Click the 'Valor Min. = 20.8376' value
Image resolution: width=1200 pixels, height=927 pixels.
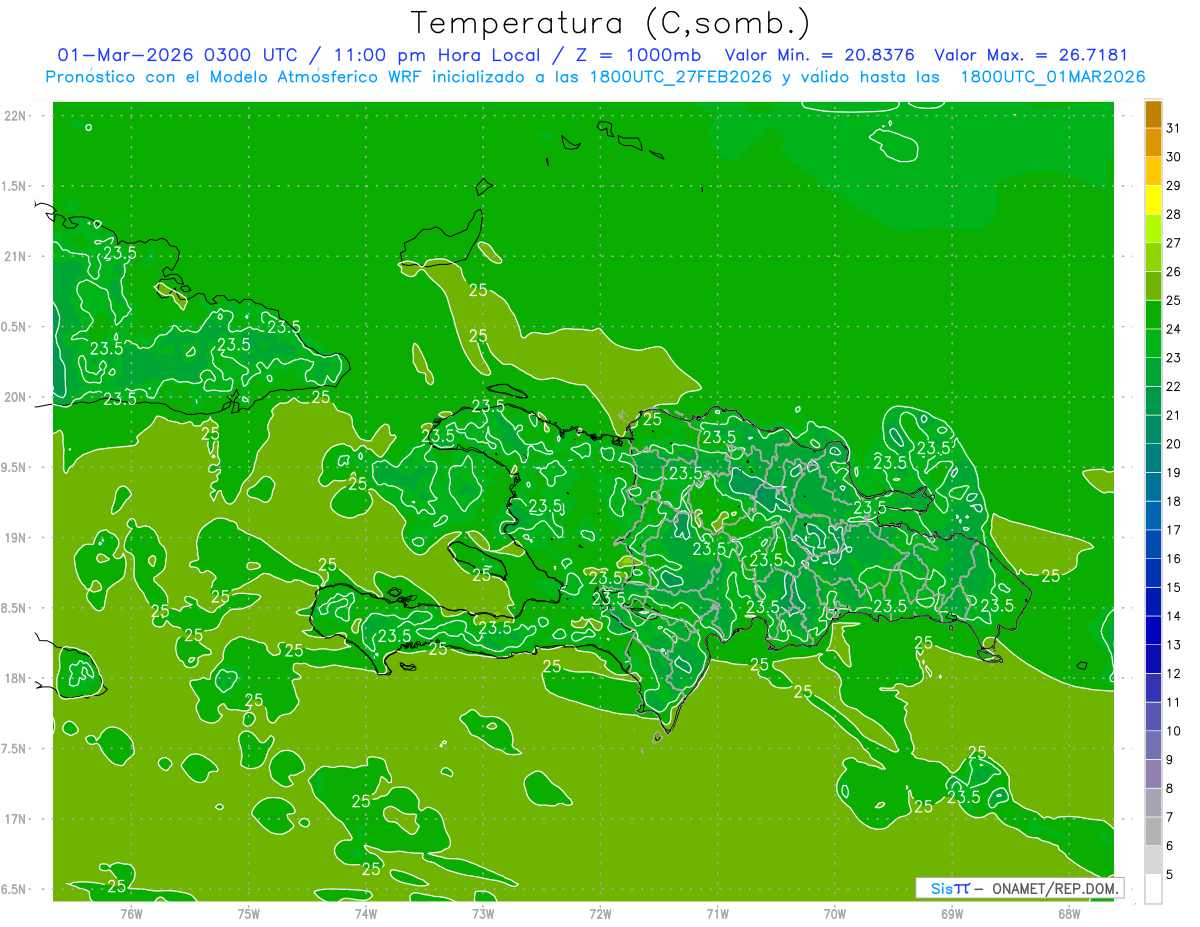click(821, 55)
